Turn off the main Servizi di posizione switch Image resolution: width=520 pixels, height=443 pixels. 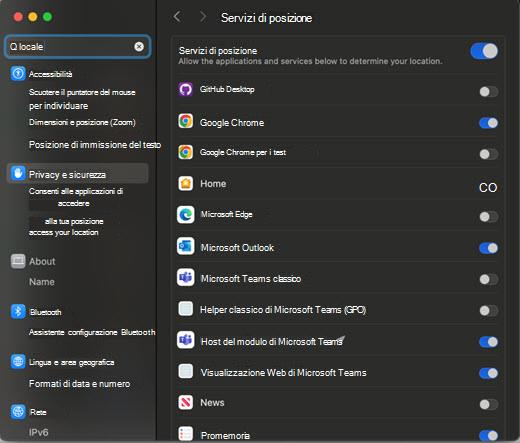[484, 51]
